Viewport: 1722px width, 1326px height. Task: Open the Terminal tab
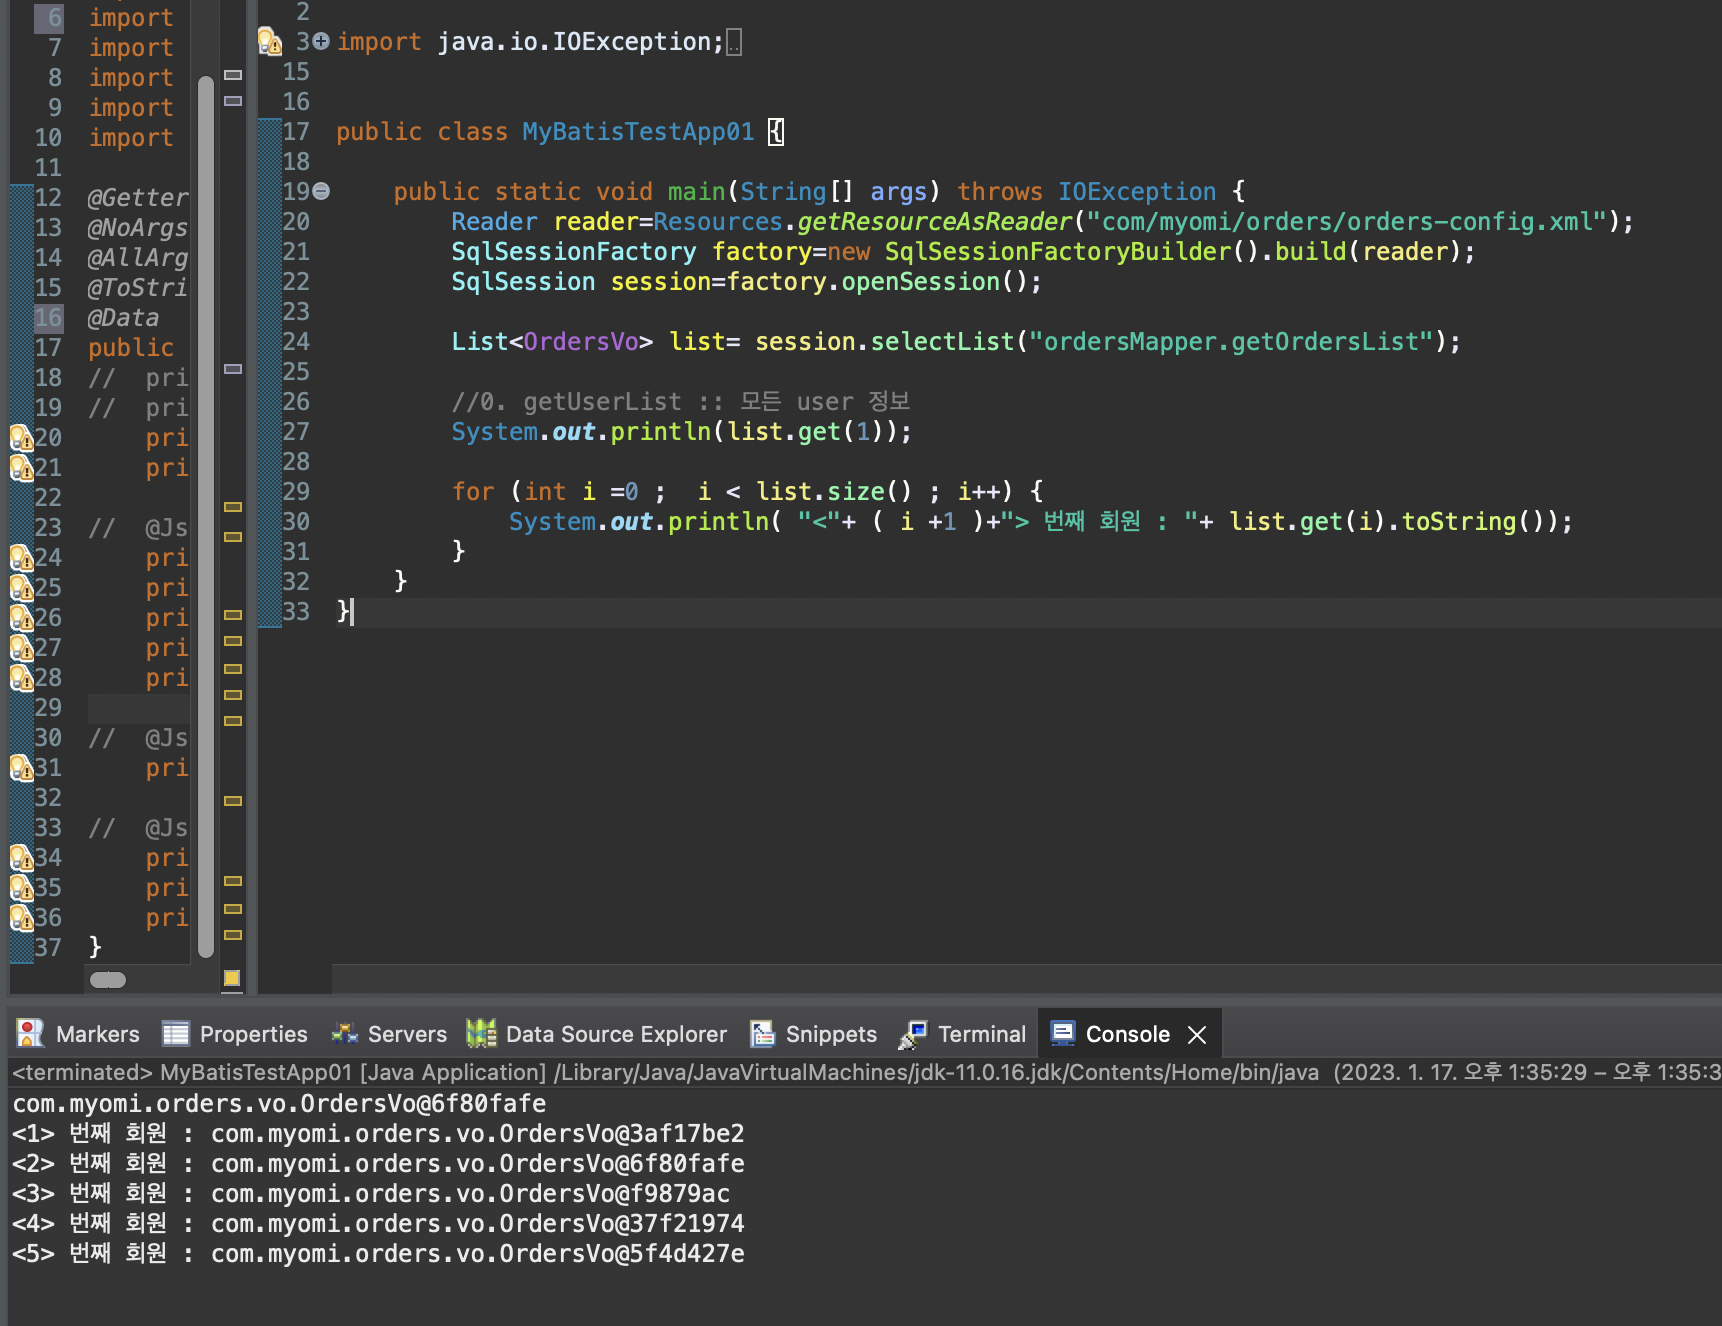pyautogui.click(x=981, y=1034)
